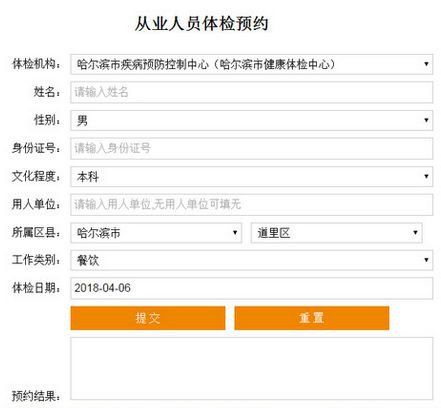The height and width of the screenshot is (408, 441).
Task: Click inside the 预约结果 result text area
Action: click(251, 369)
